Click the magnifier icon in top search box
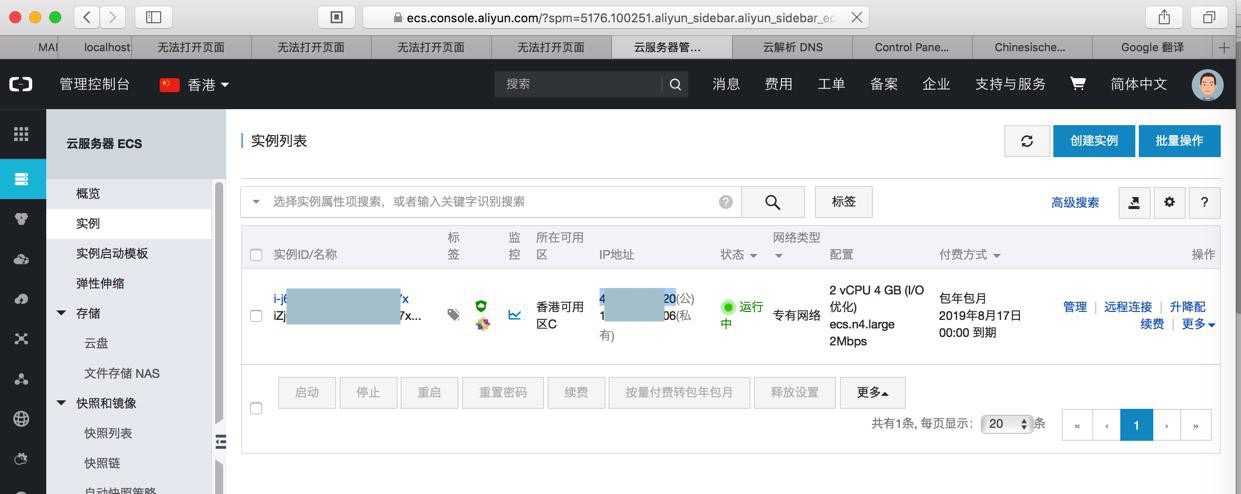The image size is (1241, 494). pyautogui.click(x=676, y=84)
